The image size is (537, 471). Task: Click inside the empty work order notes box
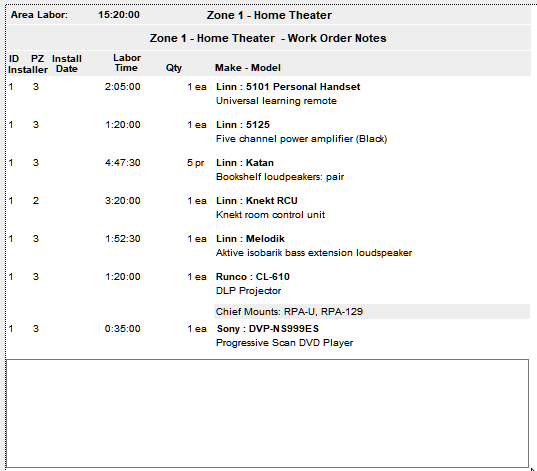[x=267, y=413]
